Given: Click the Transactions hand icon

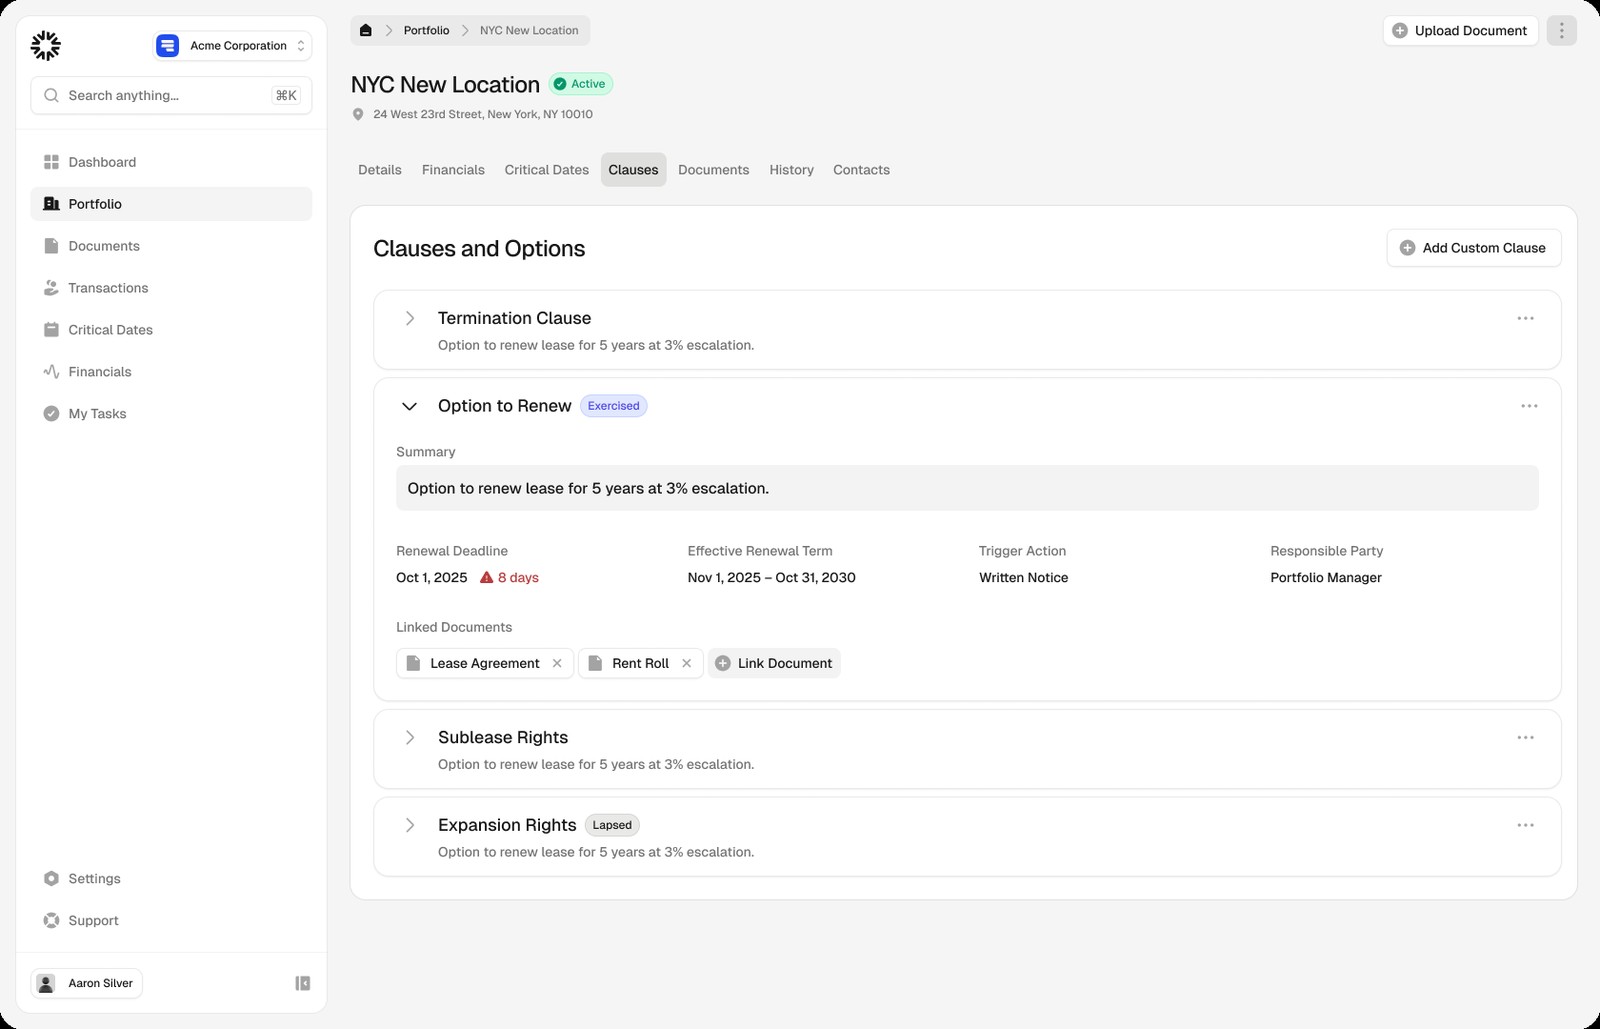Looking at the screenshot, I should click(x=51, y=288).
